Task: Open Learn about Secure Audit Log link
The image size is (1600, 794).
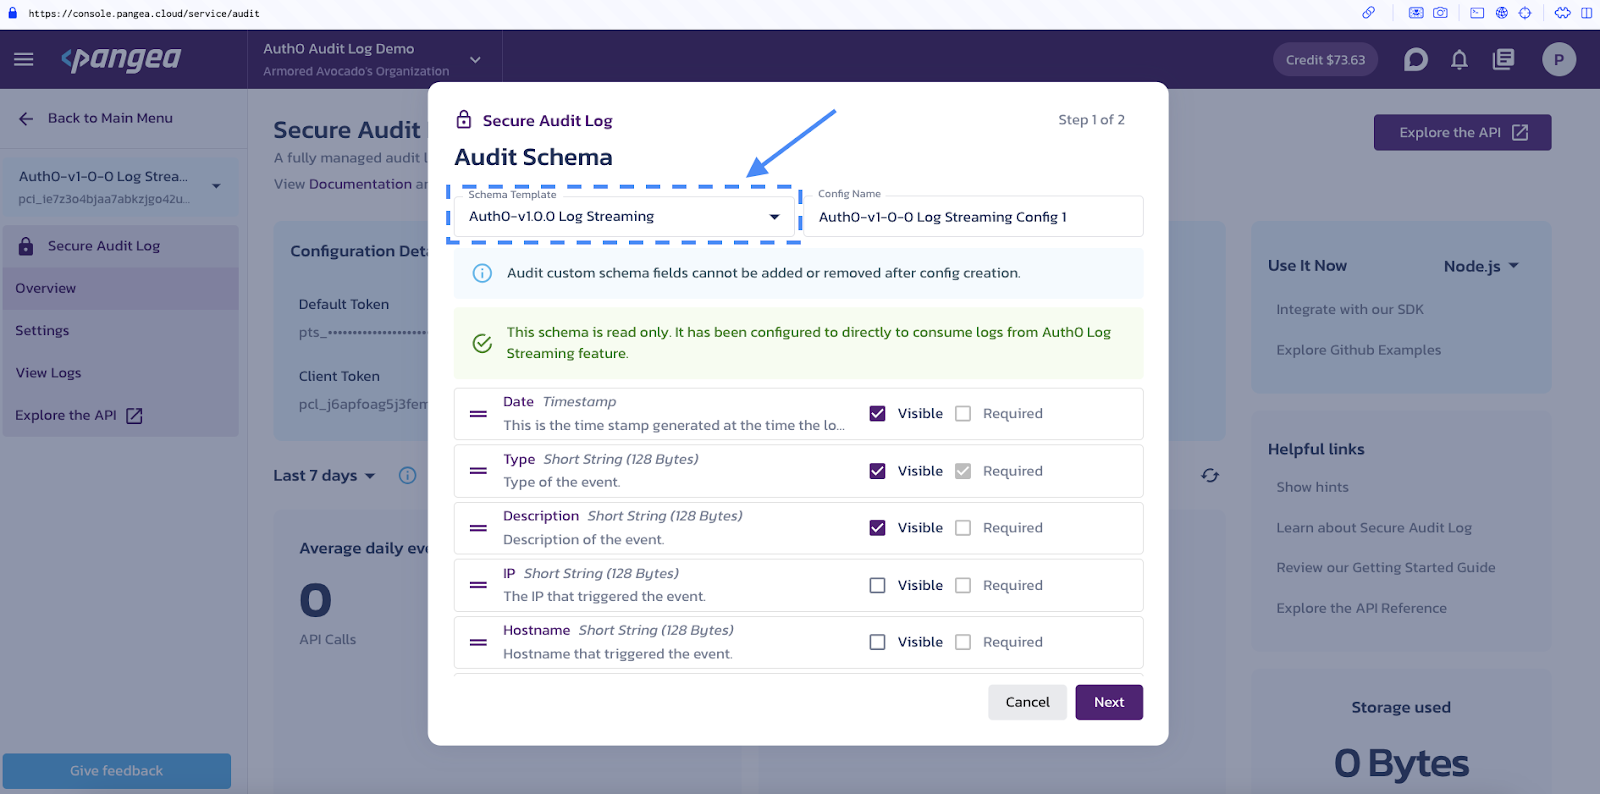Action: point(1374,528)
